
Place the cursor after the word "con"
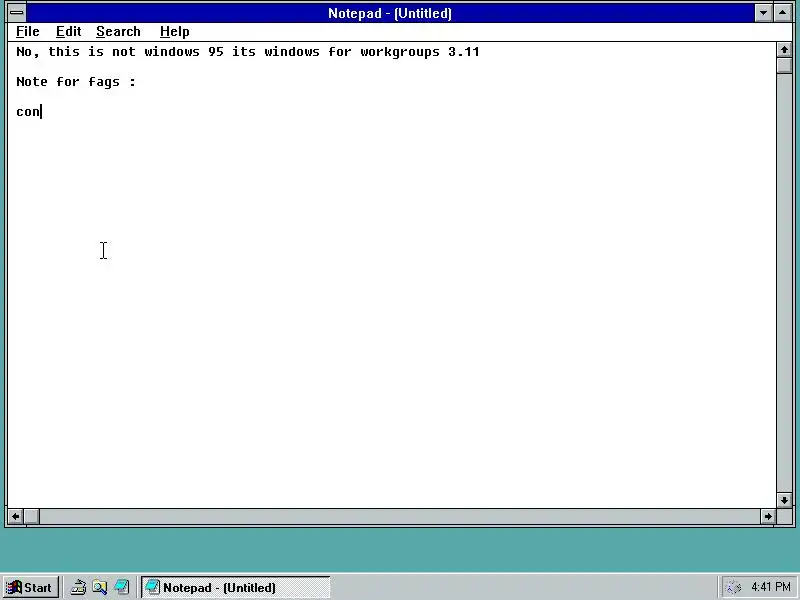point(41,111)
